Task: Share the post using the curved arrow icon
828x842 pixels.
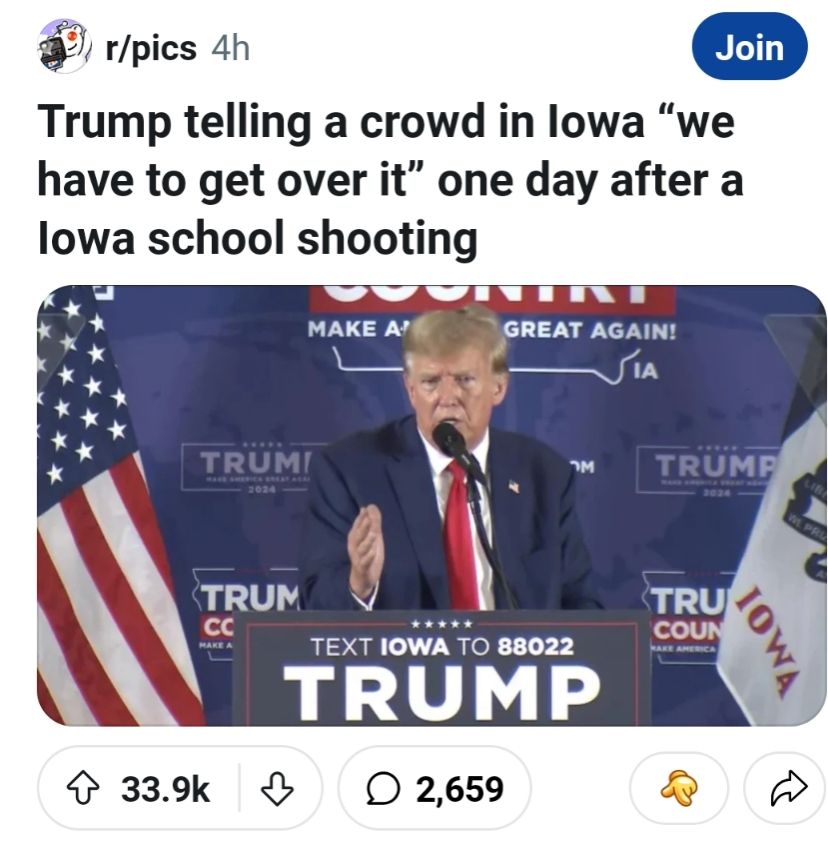Action: click(789, 788)
